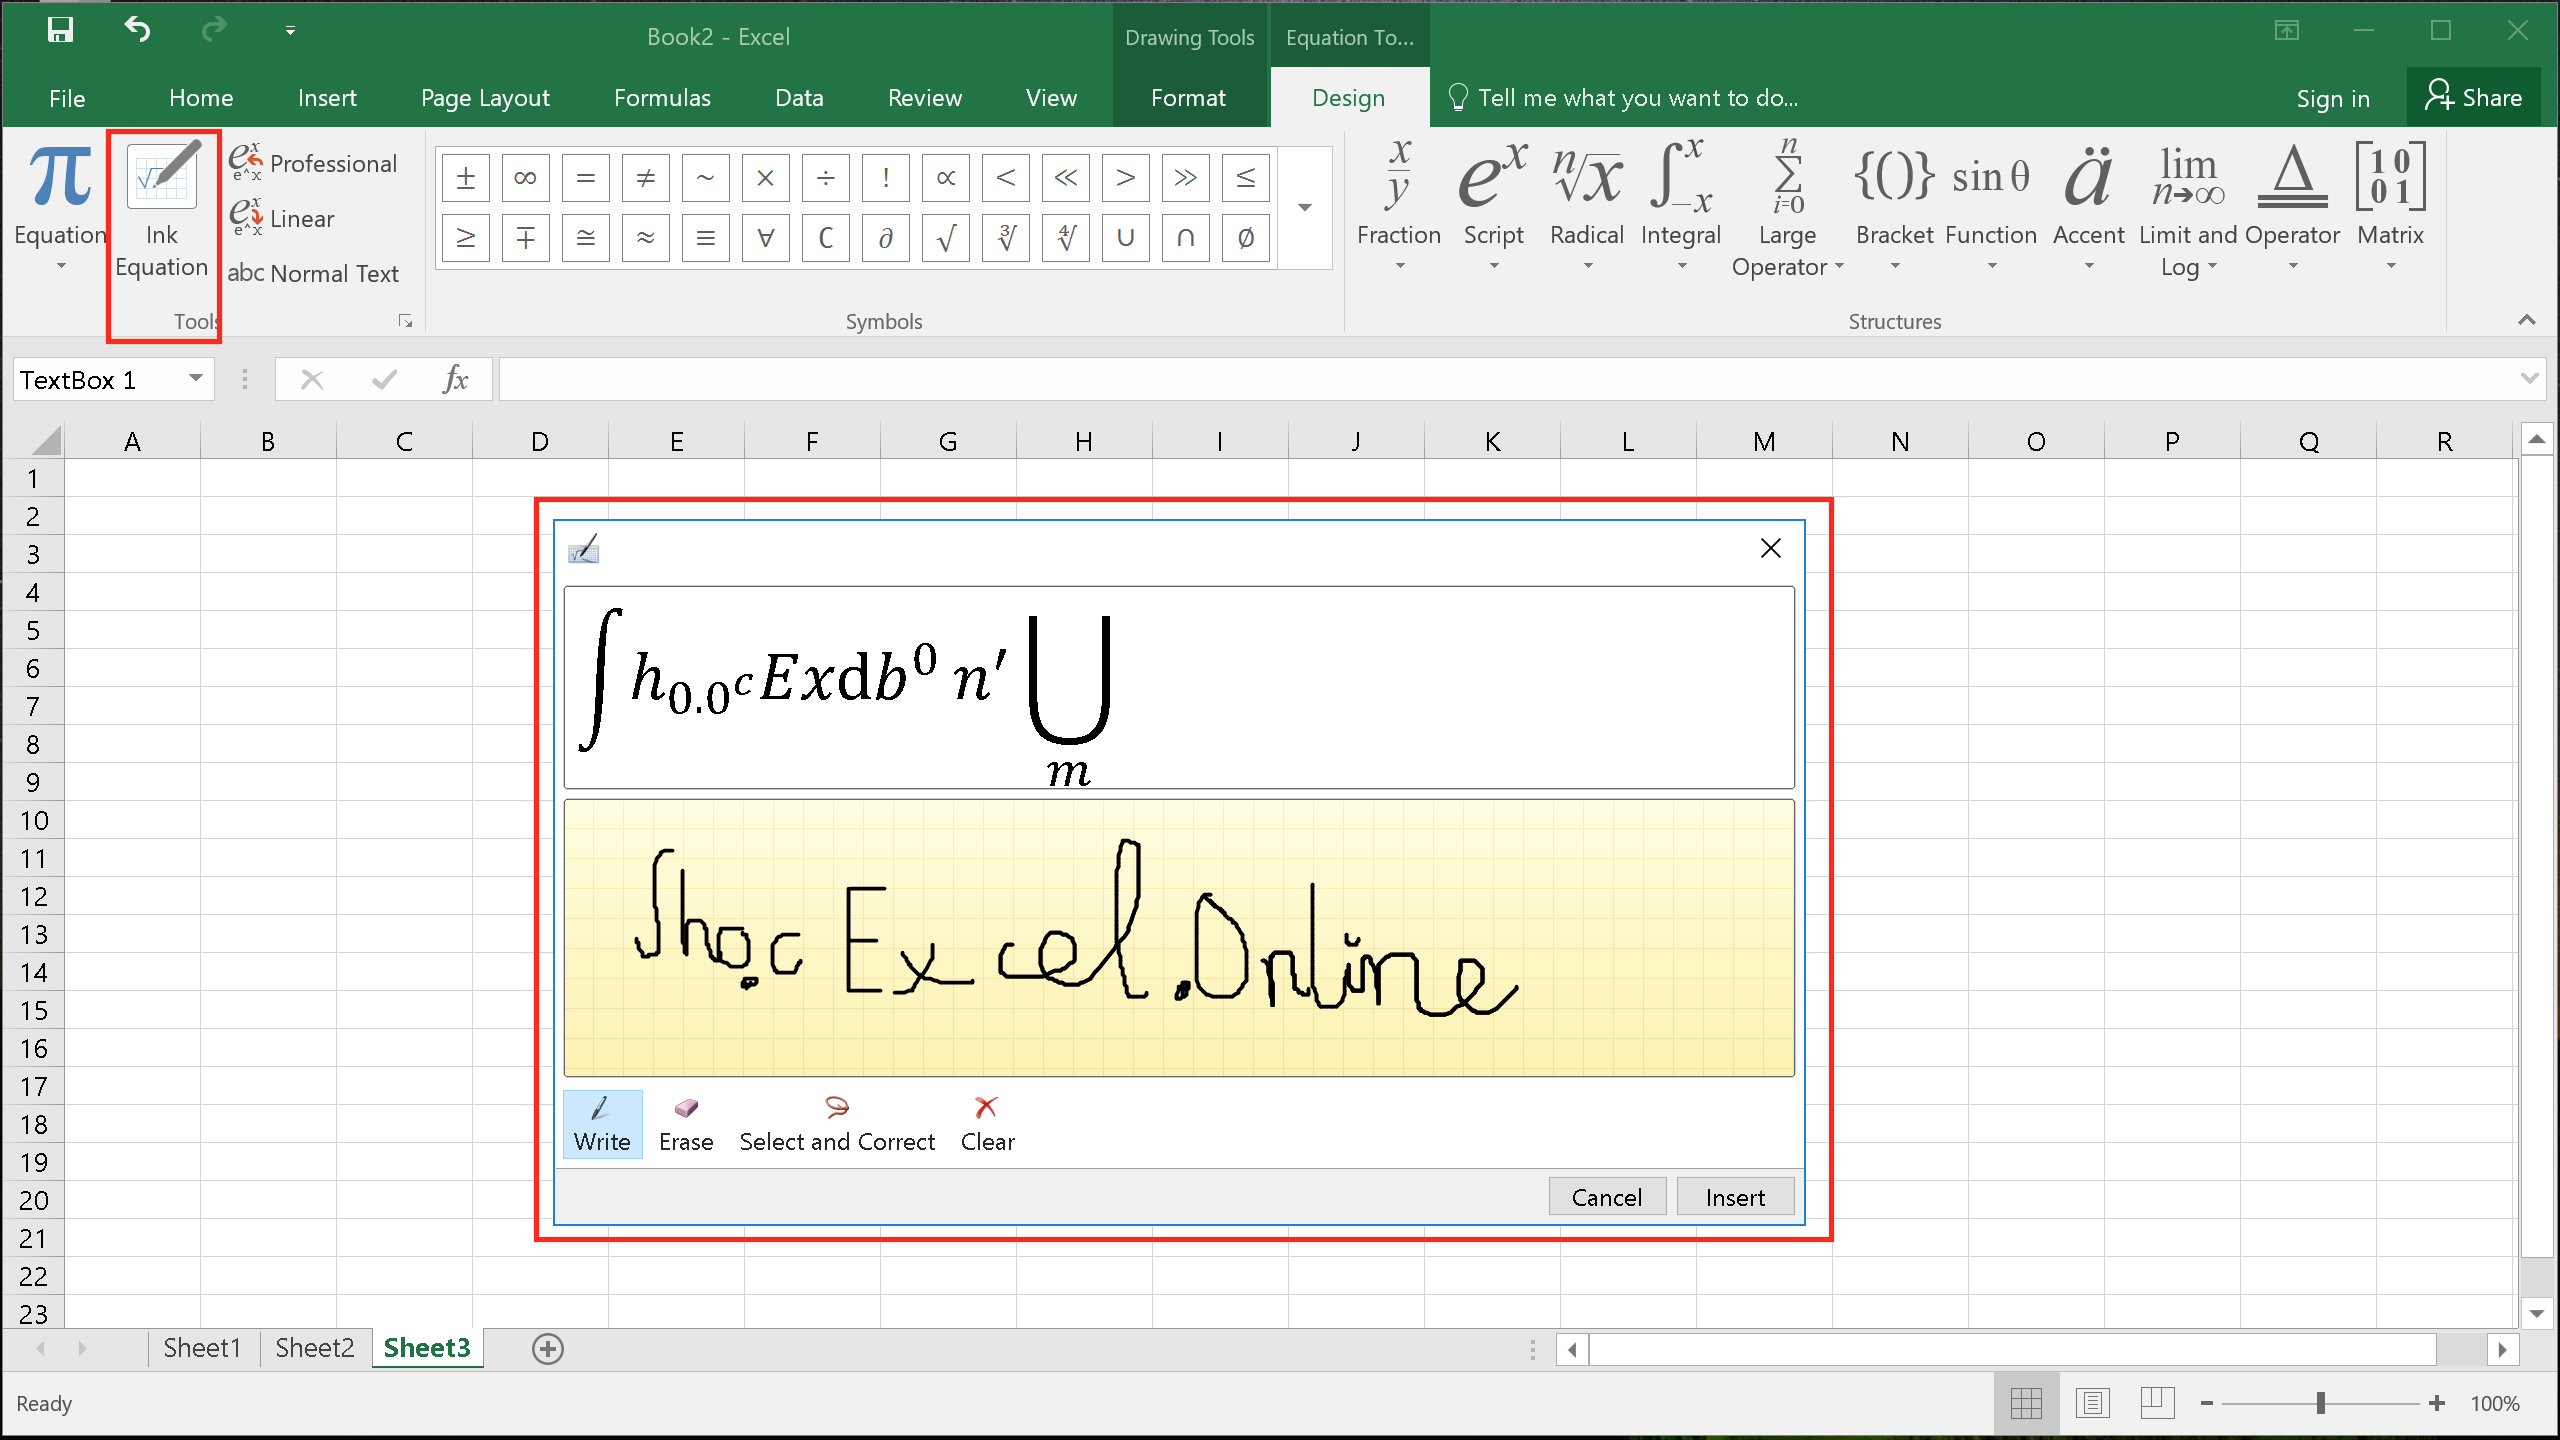Viewport: 2560px width, 1440px height.
Task: Insert the for-all symbol
Action: (766, 238)
